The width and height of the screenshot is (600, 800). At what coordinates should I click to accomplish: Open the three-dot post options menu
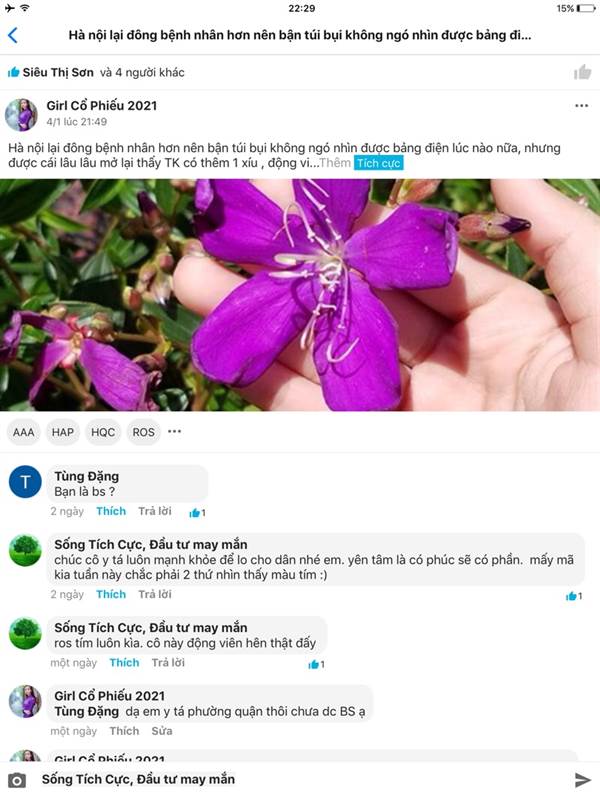[582, 106]
